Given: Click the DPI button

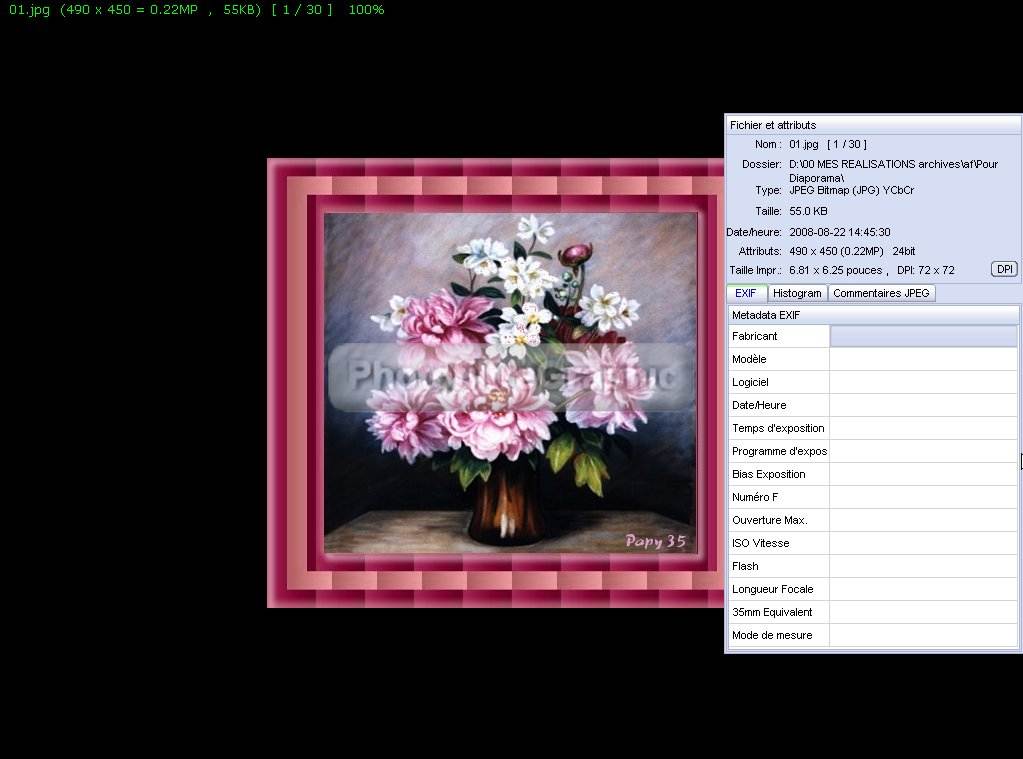Looking at the screenshot, I should pos(1004,269).
